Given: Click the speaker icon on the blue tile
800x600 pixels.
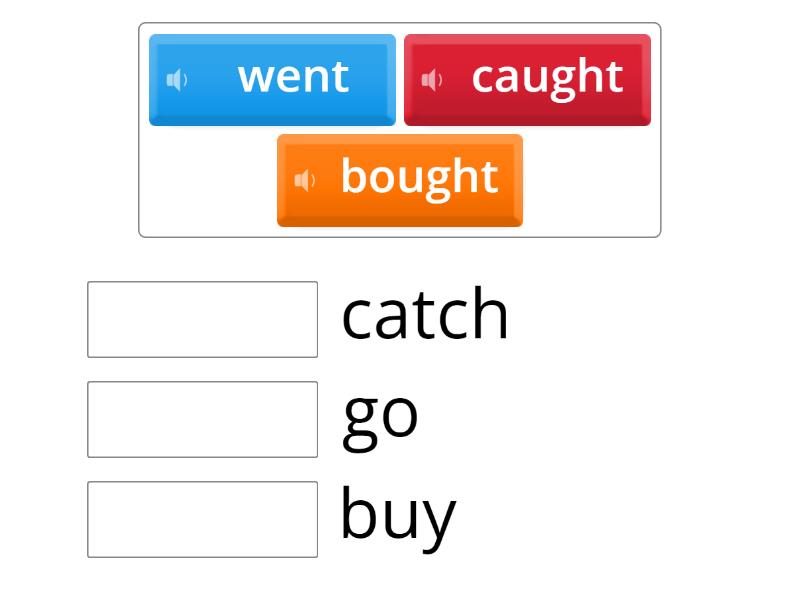Looking at the screenshot, I should click(176, 79).
